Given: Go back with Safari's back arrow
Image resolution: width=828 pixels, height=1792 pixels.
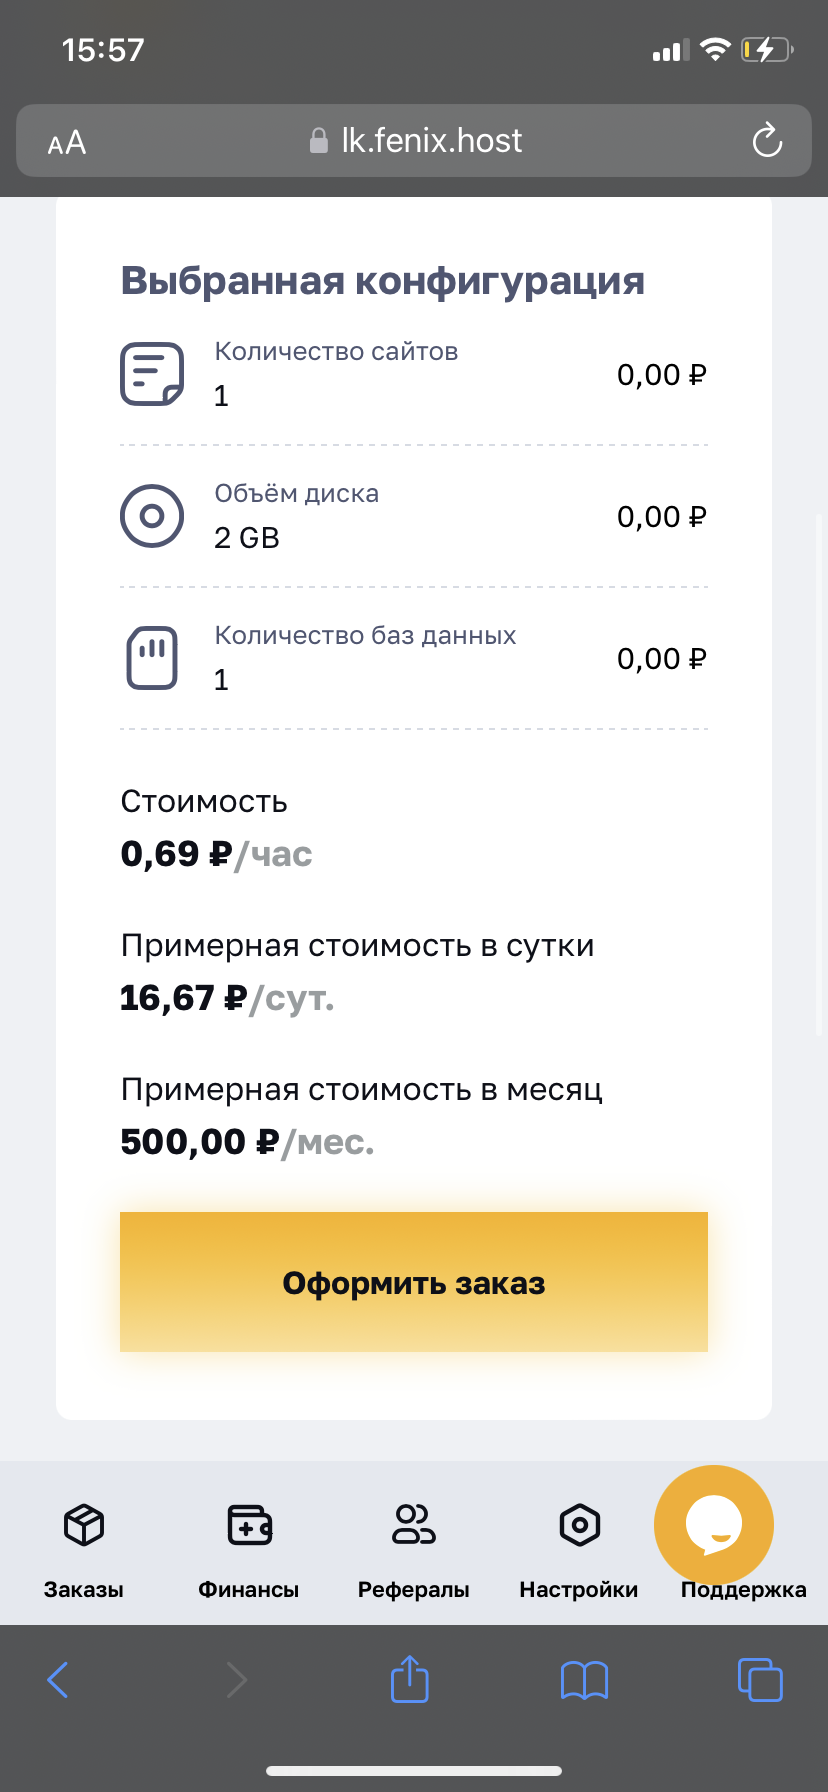Looking at the screenshot, I should point(58,1680).
